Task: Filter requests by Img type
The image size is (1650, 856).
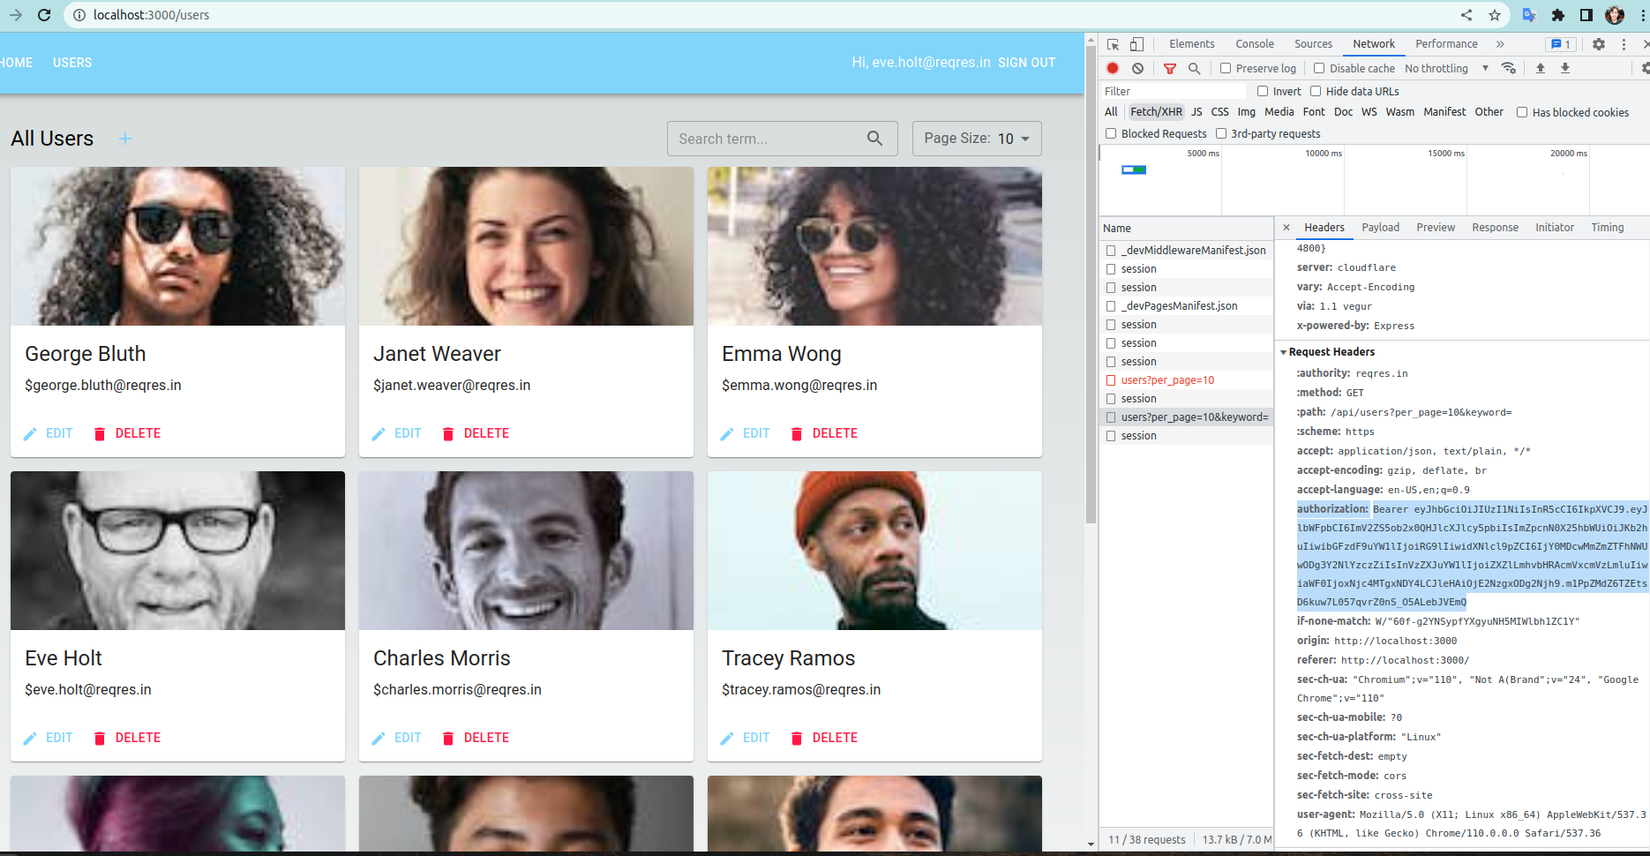Action: [x=1246, y=112]
